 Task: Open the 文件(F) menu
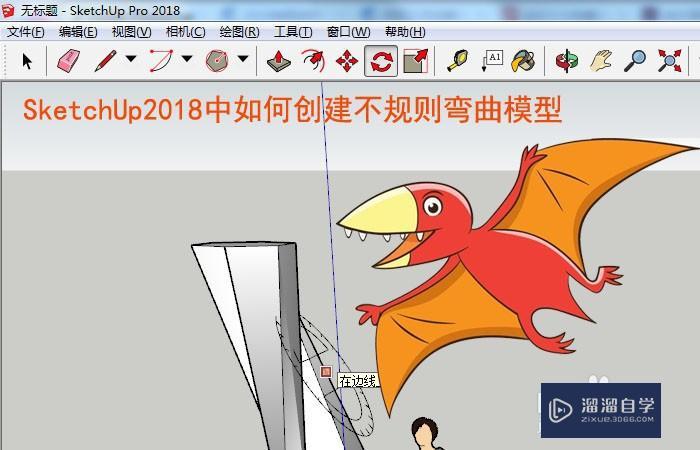point(25,32)
